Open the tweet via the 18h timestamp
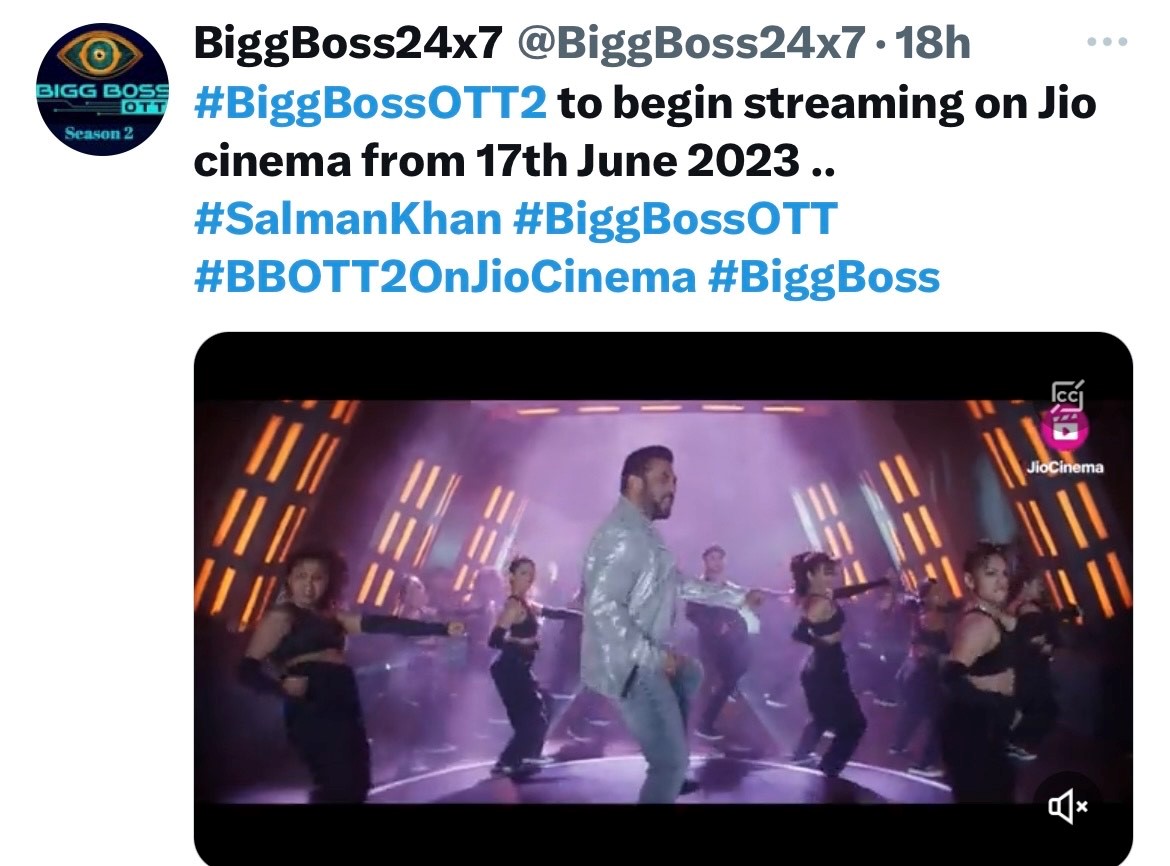The height and width of the screenshot is (866, 1170). click(x=933, y=44)
